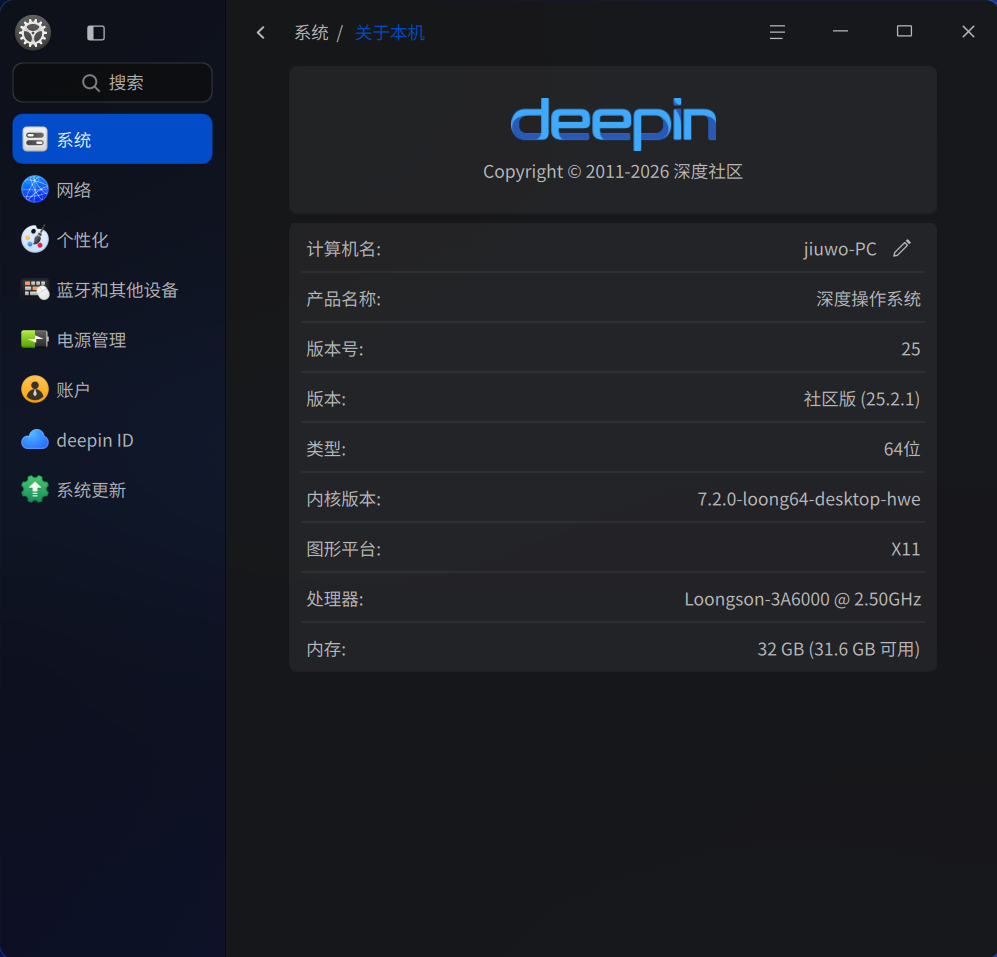Edit the computer name with pencil icon
This screenshot has width=997, height=957.
coord(902,248)
